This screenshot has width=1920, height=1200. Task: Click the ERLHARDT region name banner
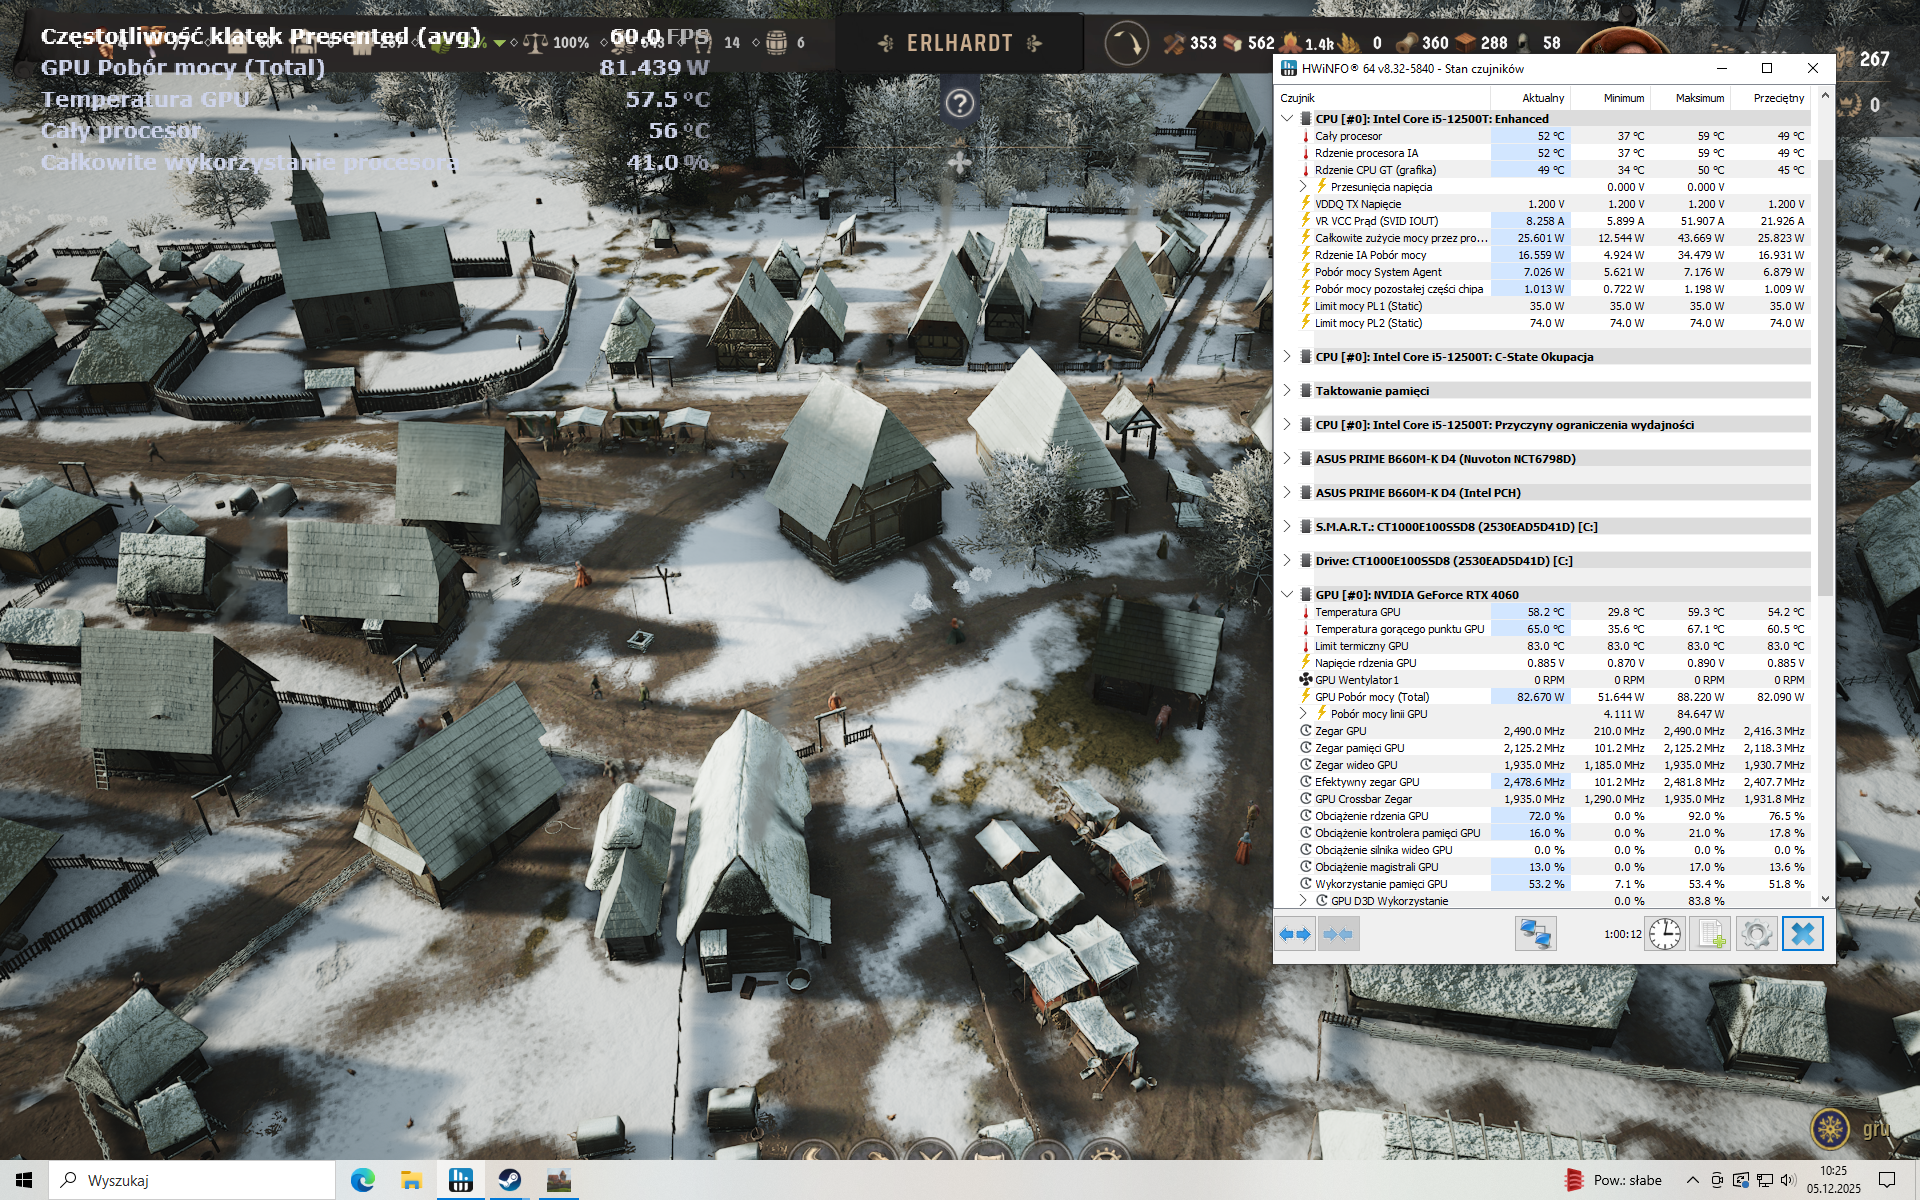959,43
